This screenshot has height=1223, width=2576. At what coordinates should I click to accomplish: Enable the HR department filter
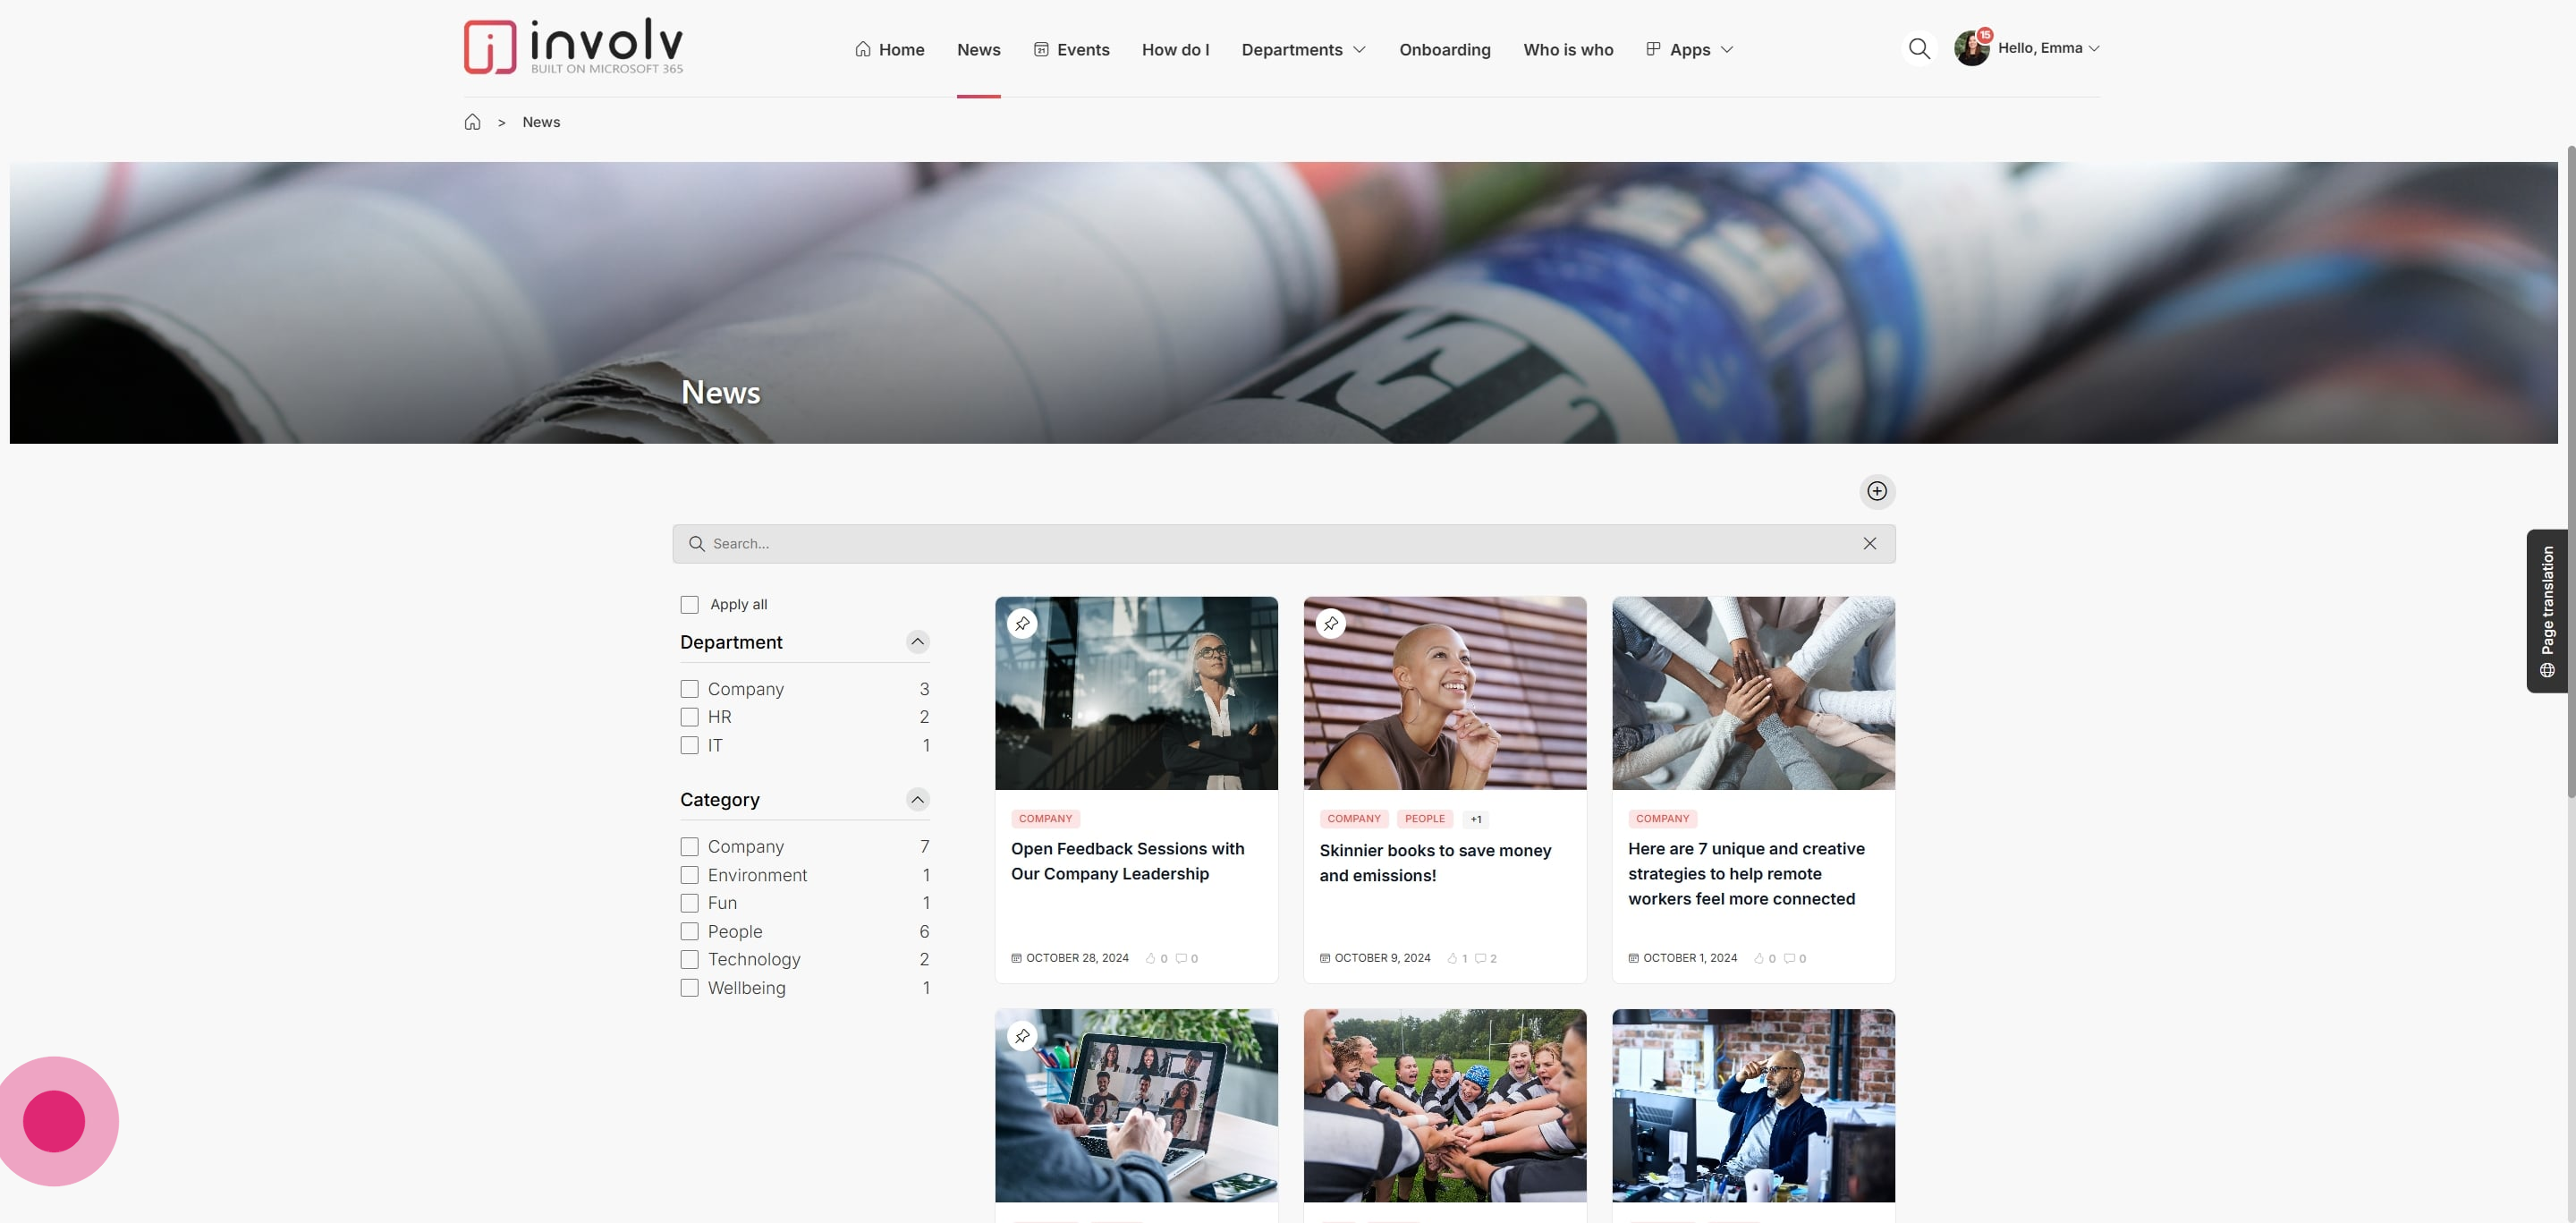(x=689, y=717)
